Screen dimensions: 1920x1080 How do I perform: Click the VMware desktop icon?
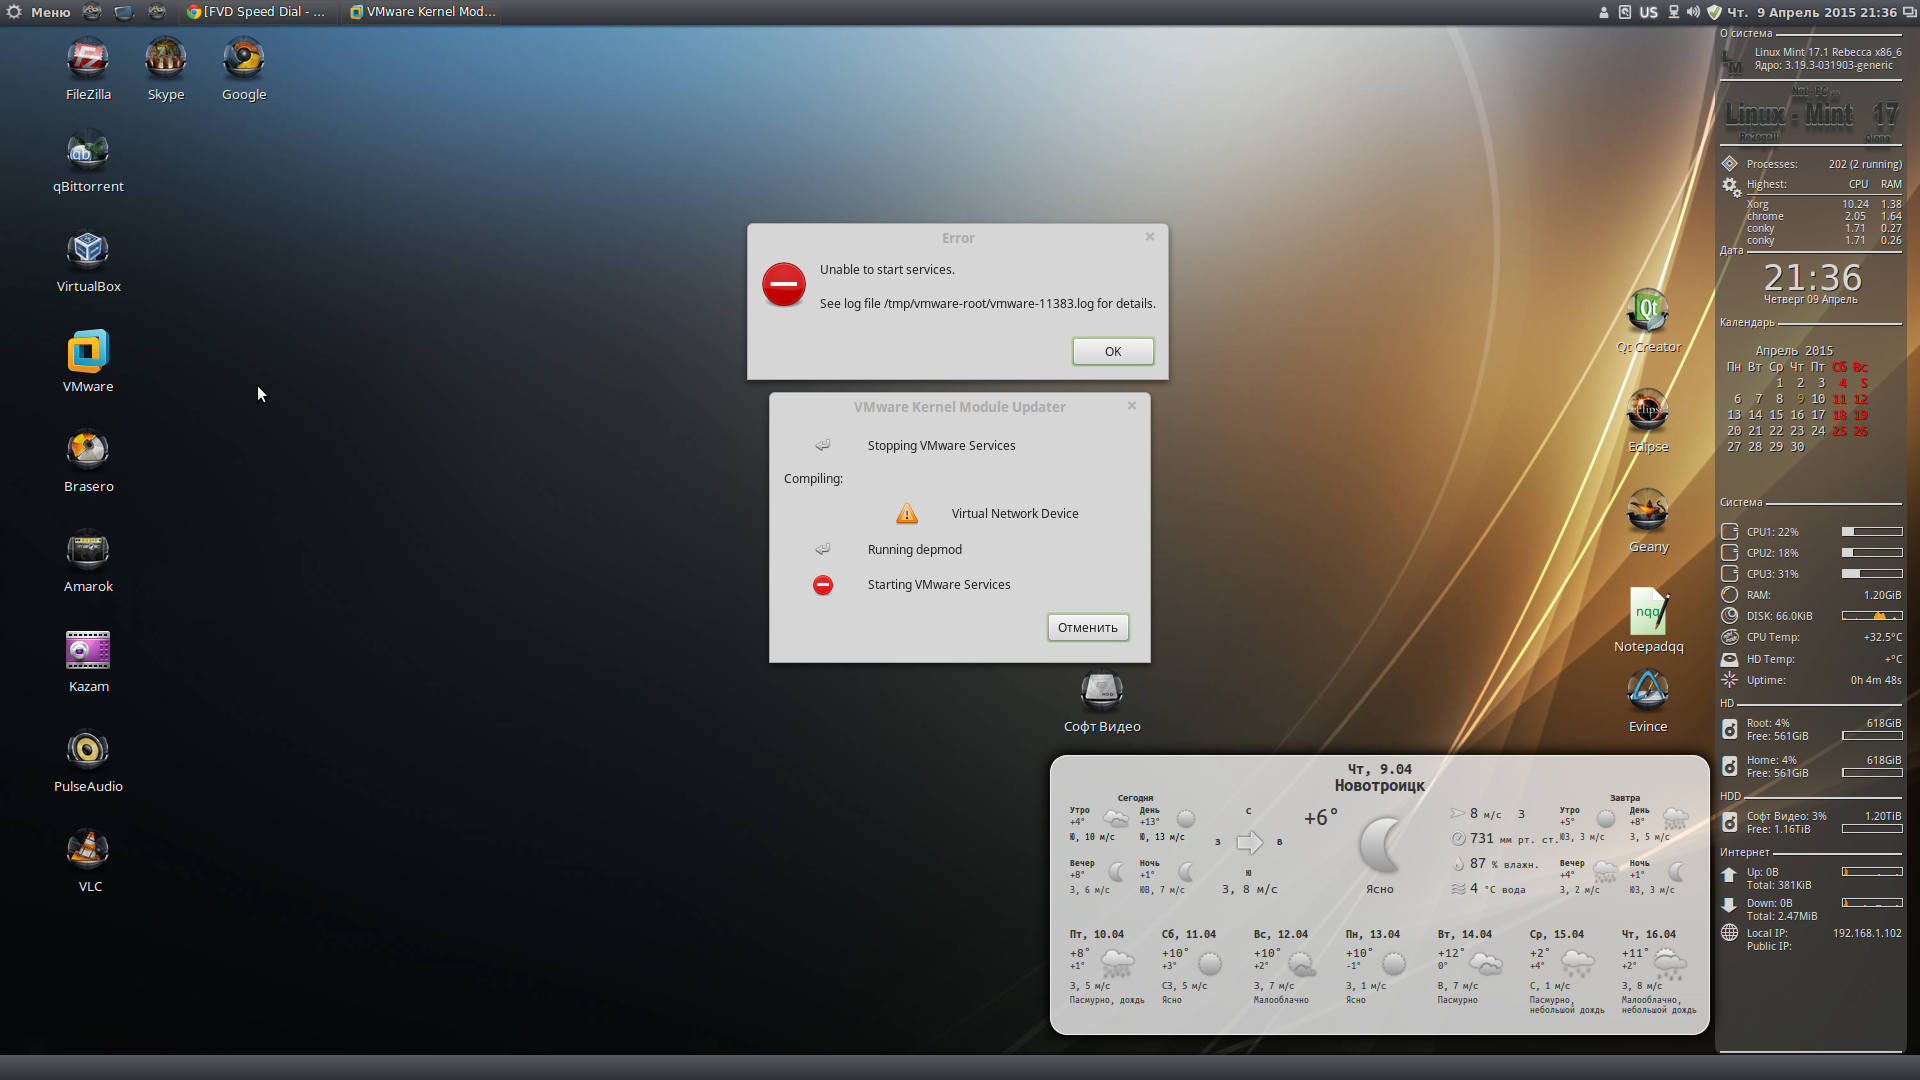click(x=88, y=352)
